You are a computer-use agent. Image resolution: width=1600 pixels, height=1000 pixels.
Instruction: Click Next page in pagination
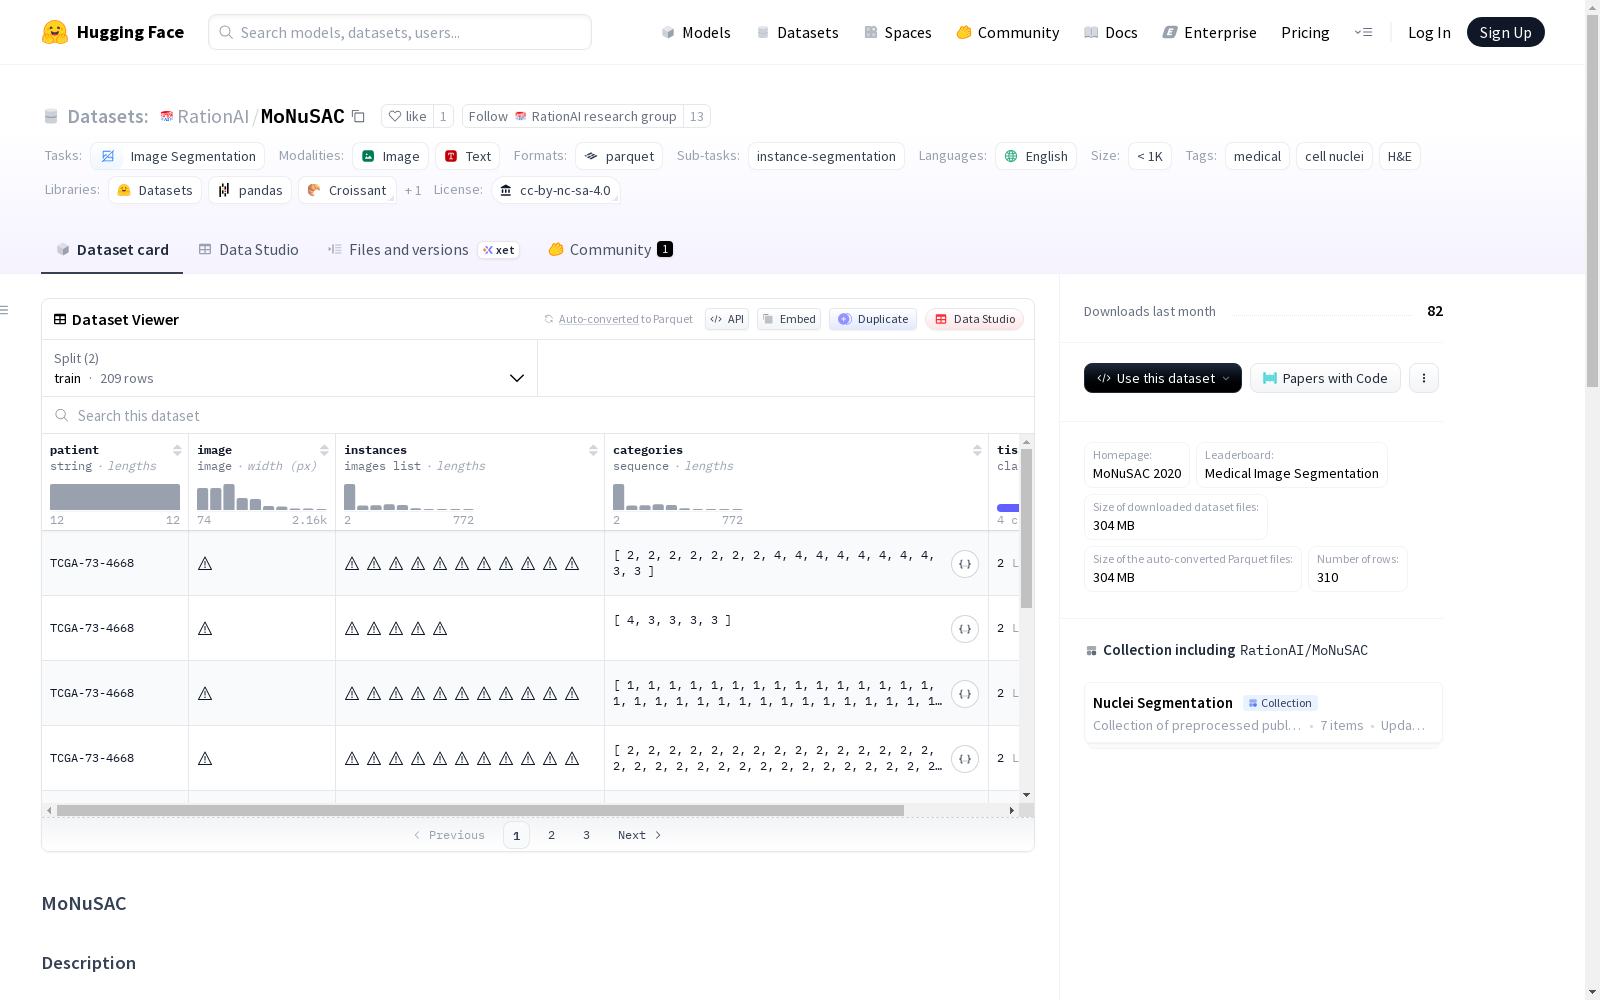coord(640,835)
